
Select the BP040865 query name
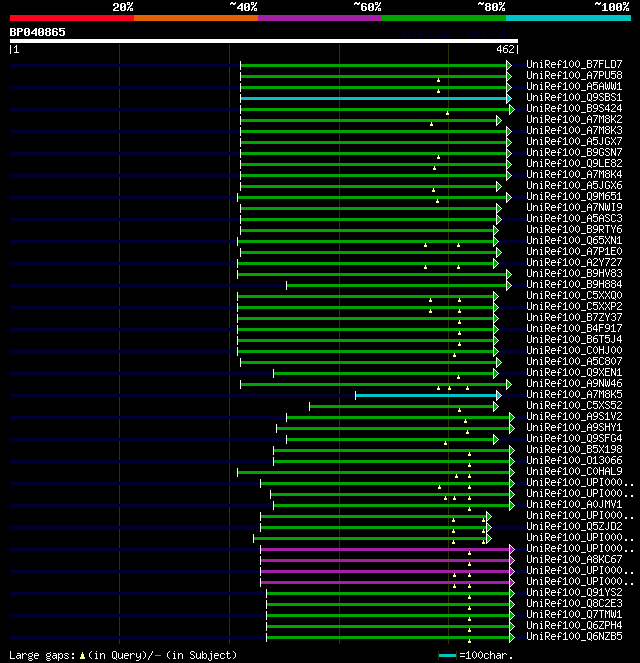click(x=38, y=32)
